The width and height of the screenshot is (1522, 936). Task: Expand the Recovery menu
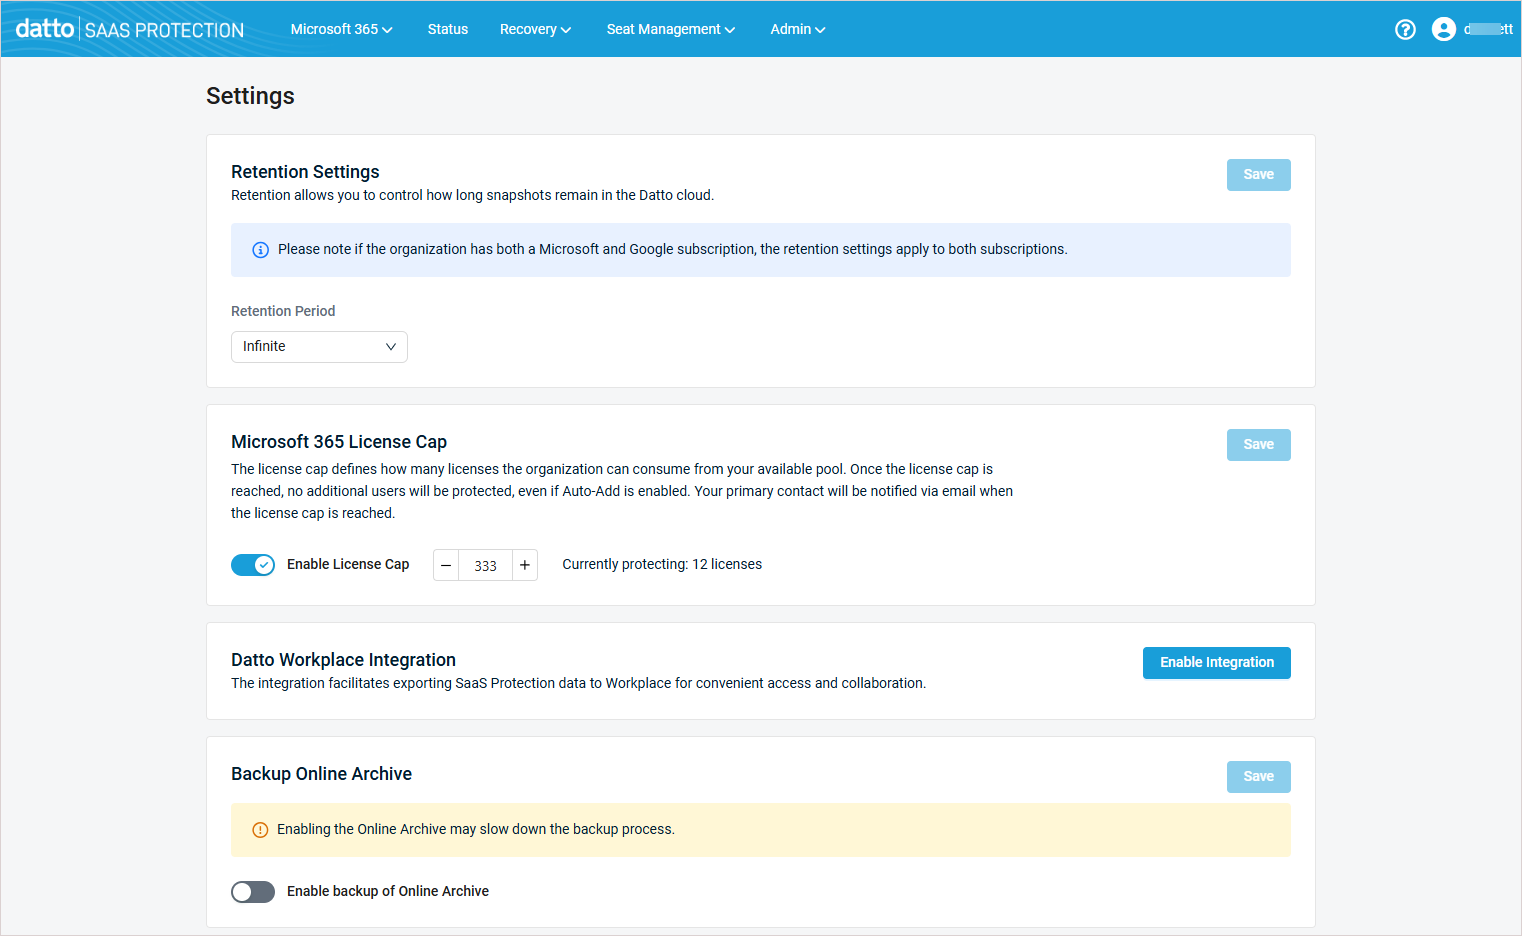click(x=535, y=29)
